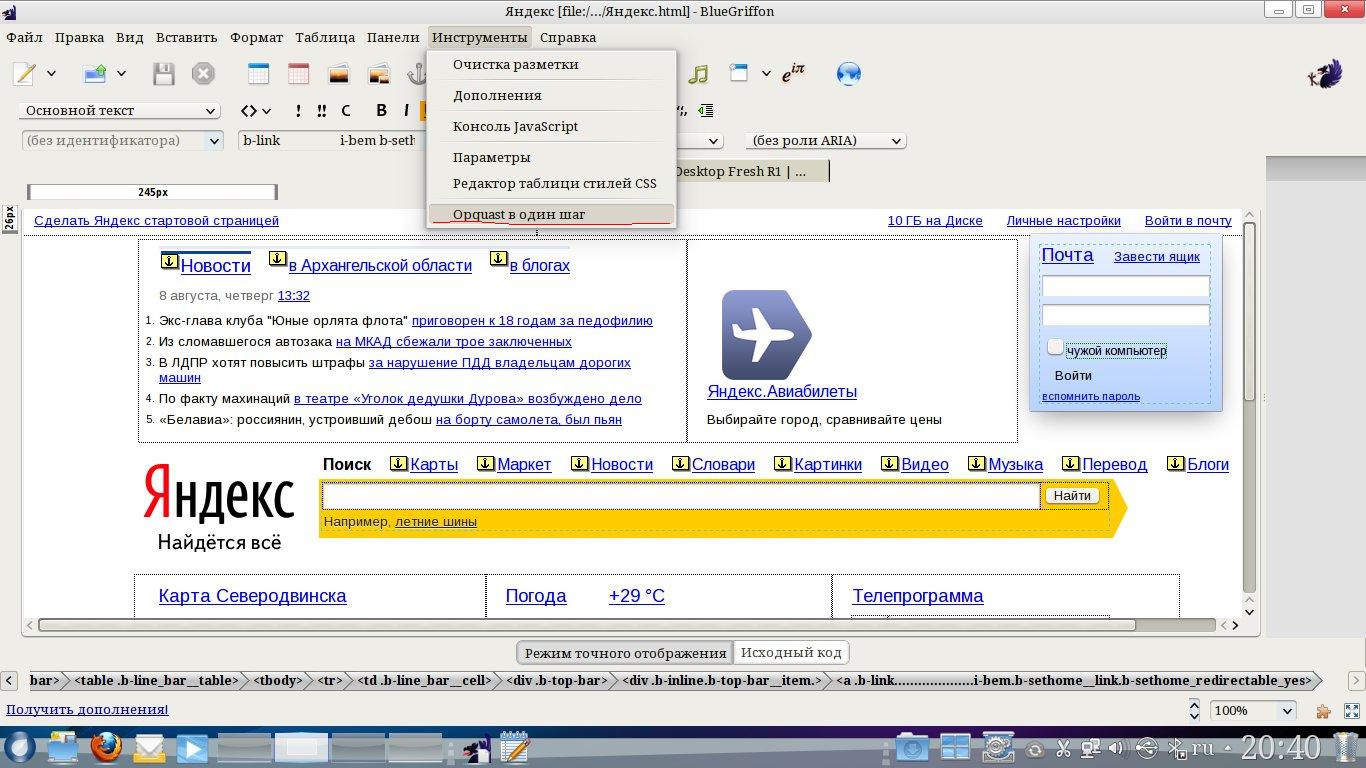Click the Insert image icon in toolbar
This screenshot has width=1366, height=768.
point(339,73)
